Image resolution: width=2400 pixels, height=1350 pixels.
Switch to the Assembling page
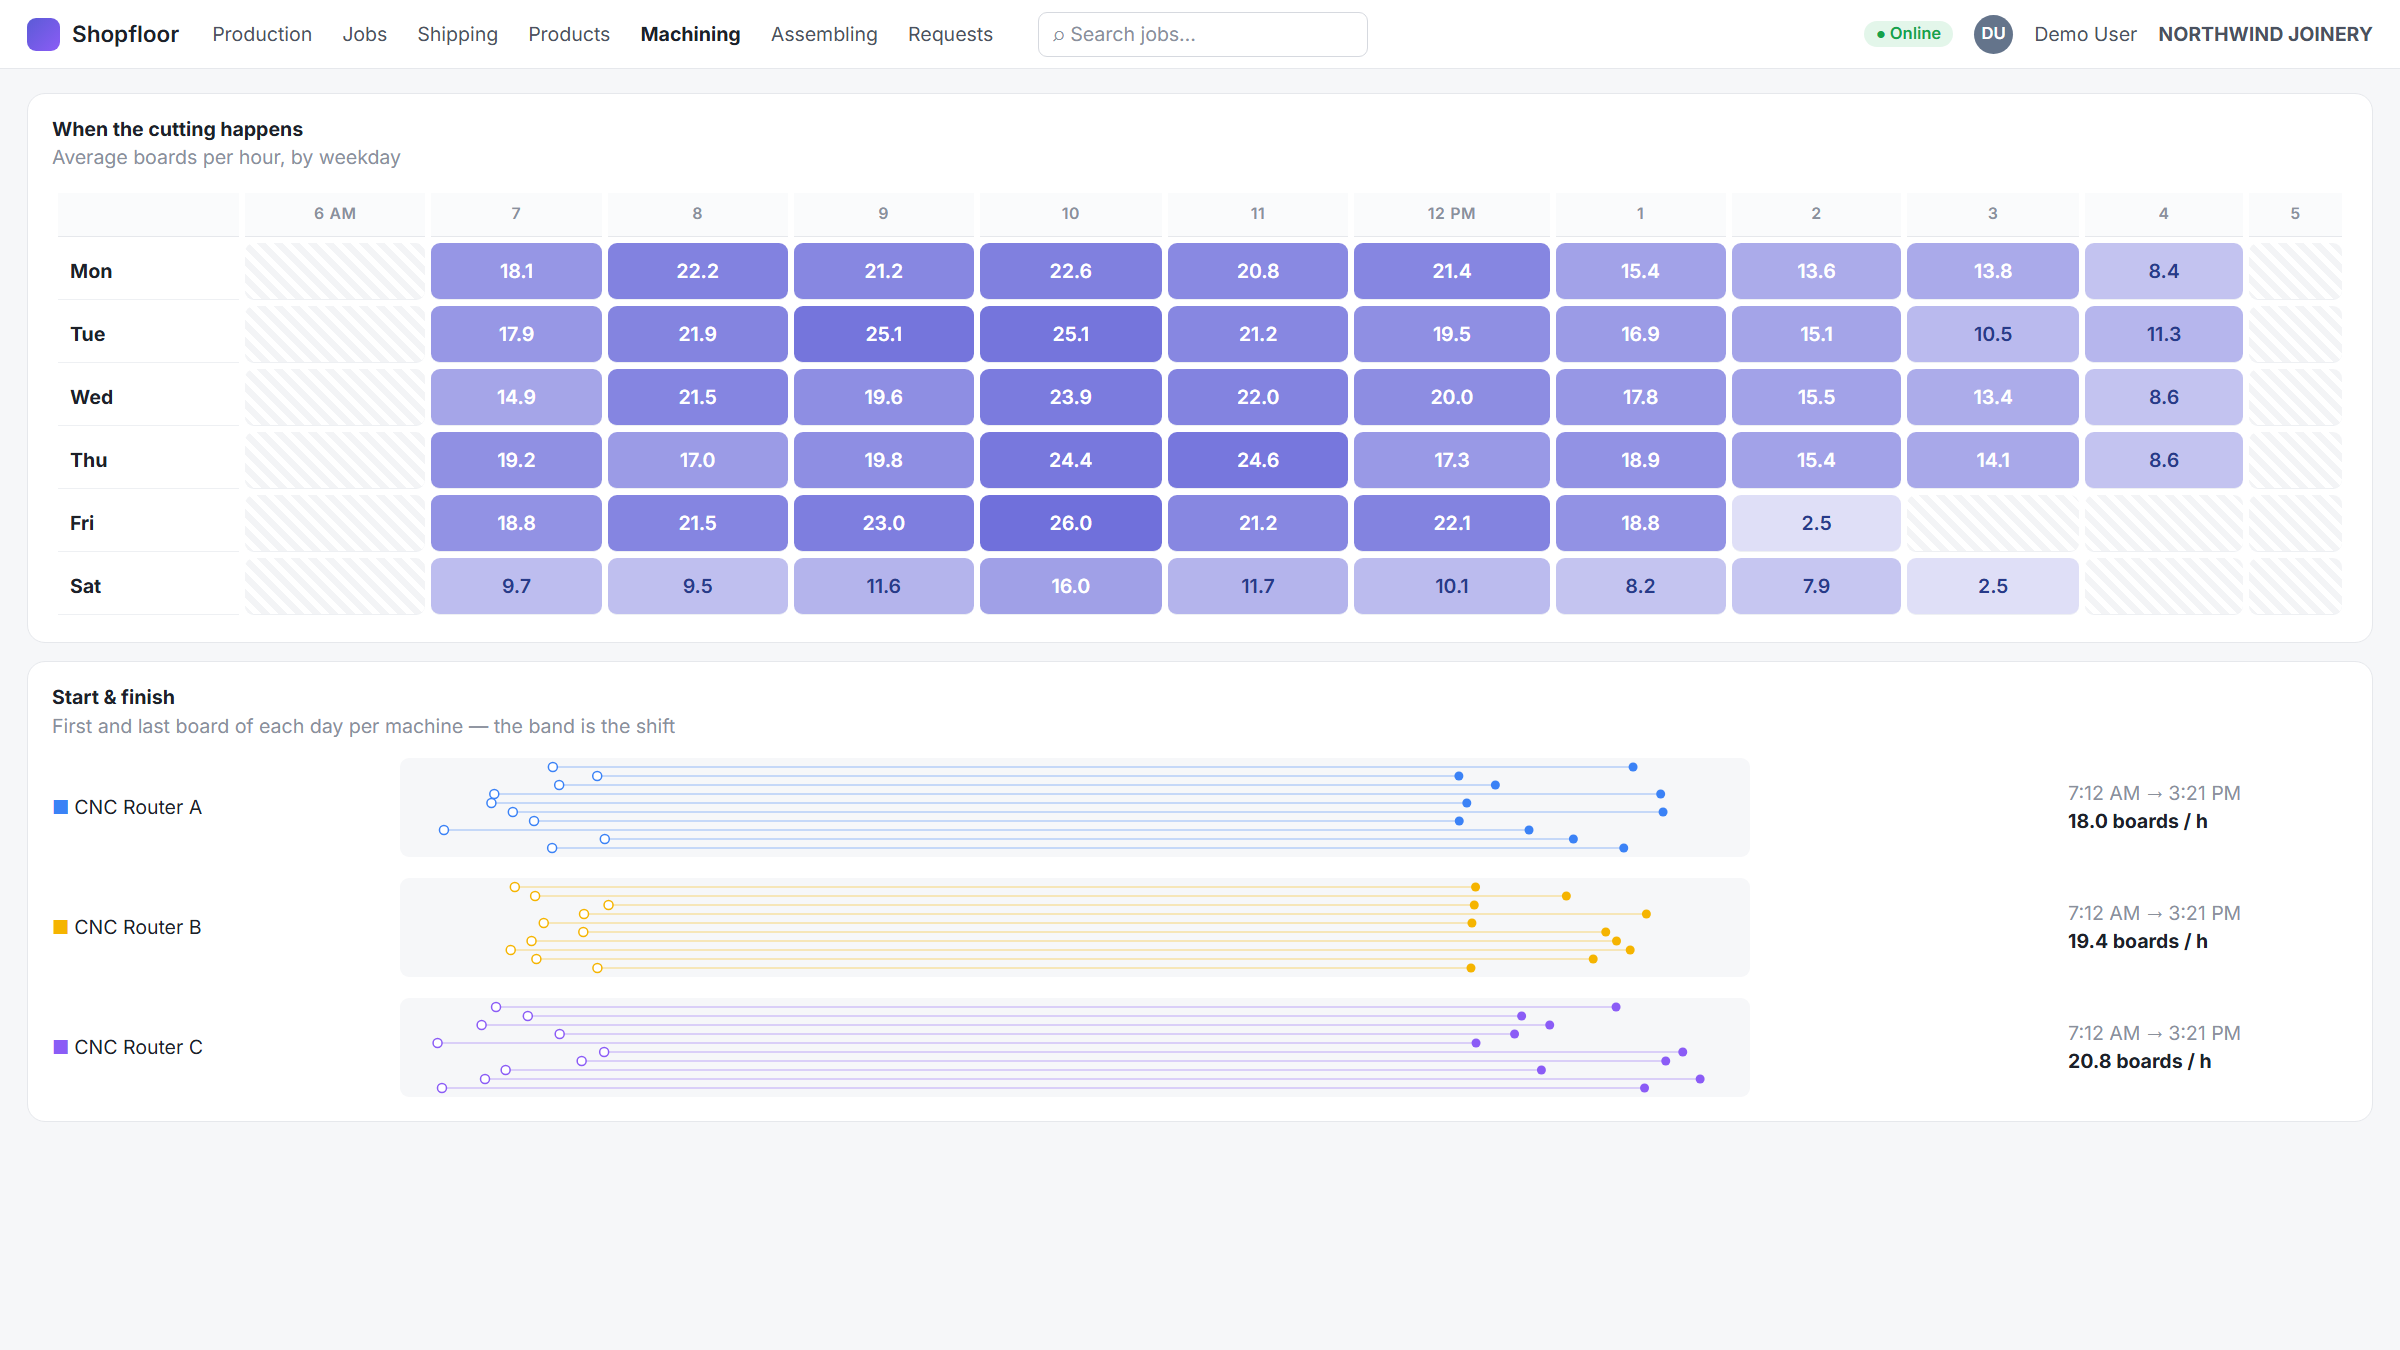(824, 34)
